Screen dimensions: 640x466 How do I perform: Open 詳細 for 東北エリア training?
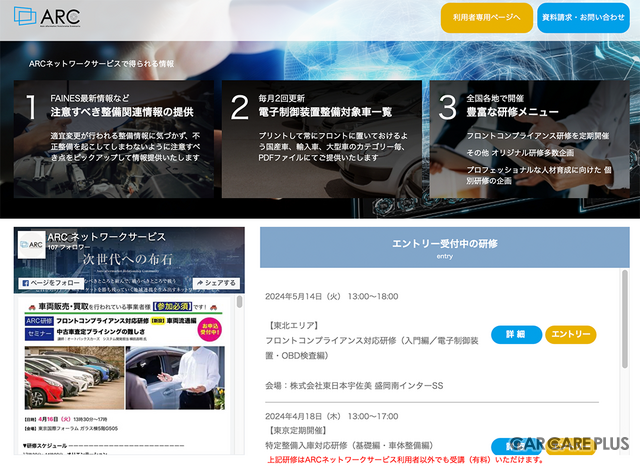coord(516,335)
